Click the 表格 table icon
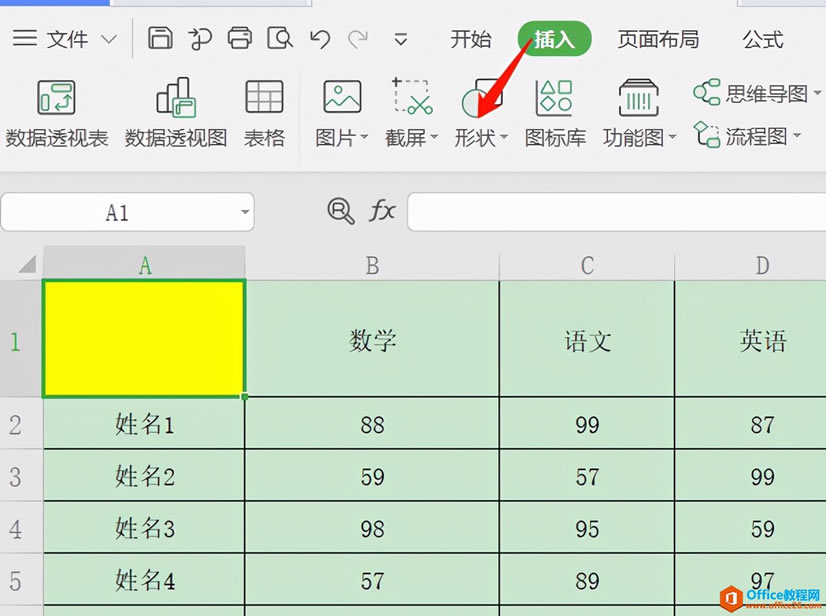This screenshot has width=826, height=616. click(264, 113)
